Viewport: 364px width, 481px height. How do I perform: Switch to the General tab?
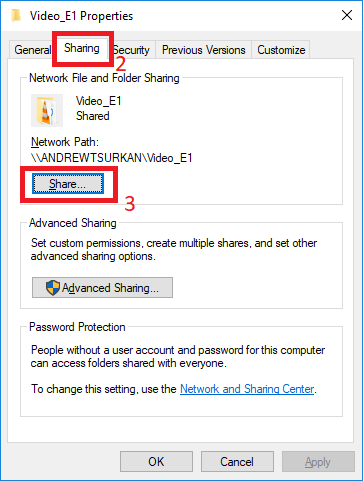[x=32, y=50]
